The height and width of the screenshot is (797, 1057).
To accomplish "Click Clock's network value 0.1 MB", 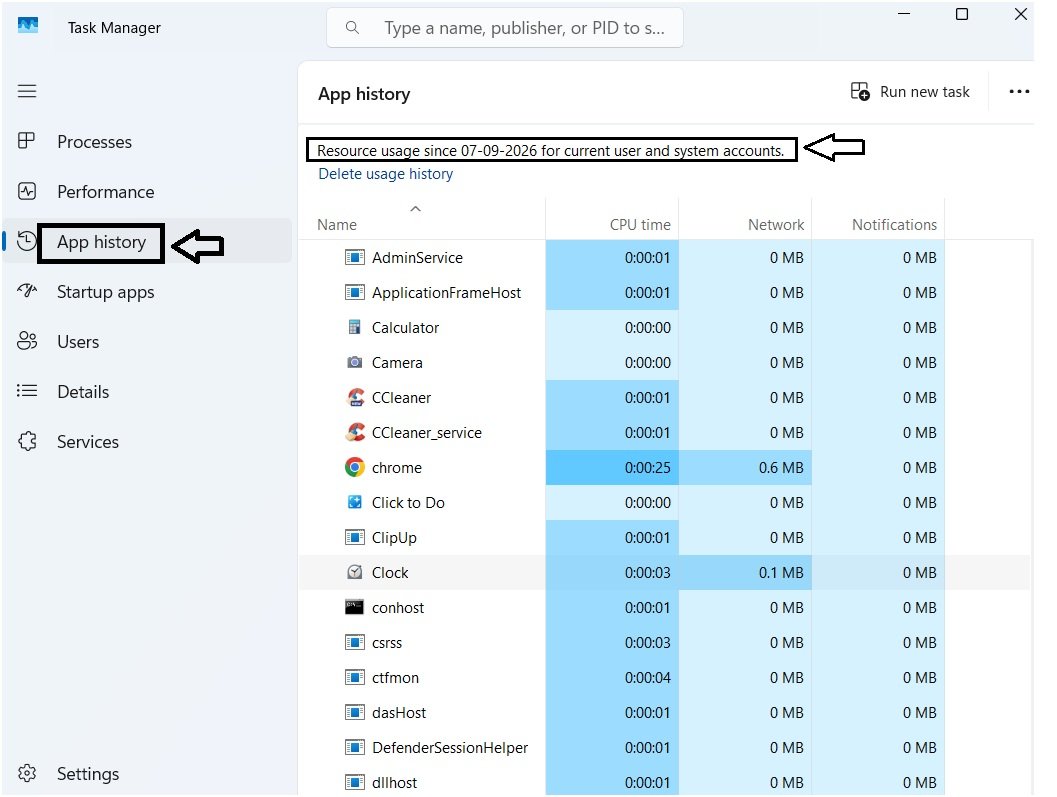I will pyautogui.click(x=781, y=572).
